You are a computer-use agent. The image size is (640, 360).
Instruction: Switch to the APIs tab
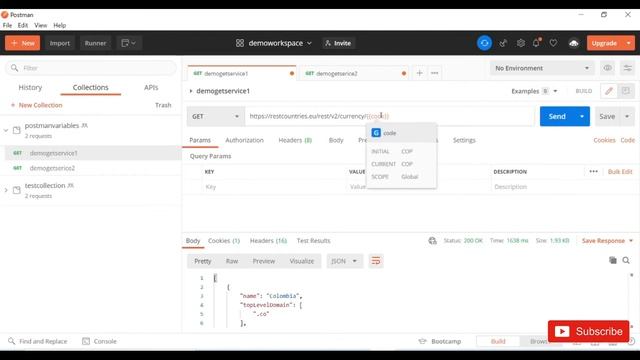pos(151,87)
